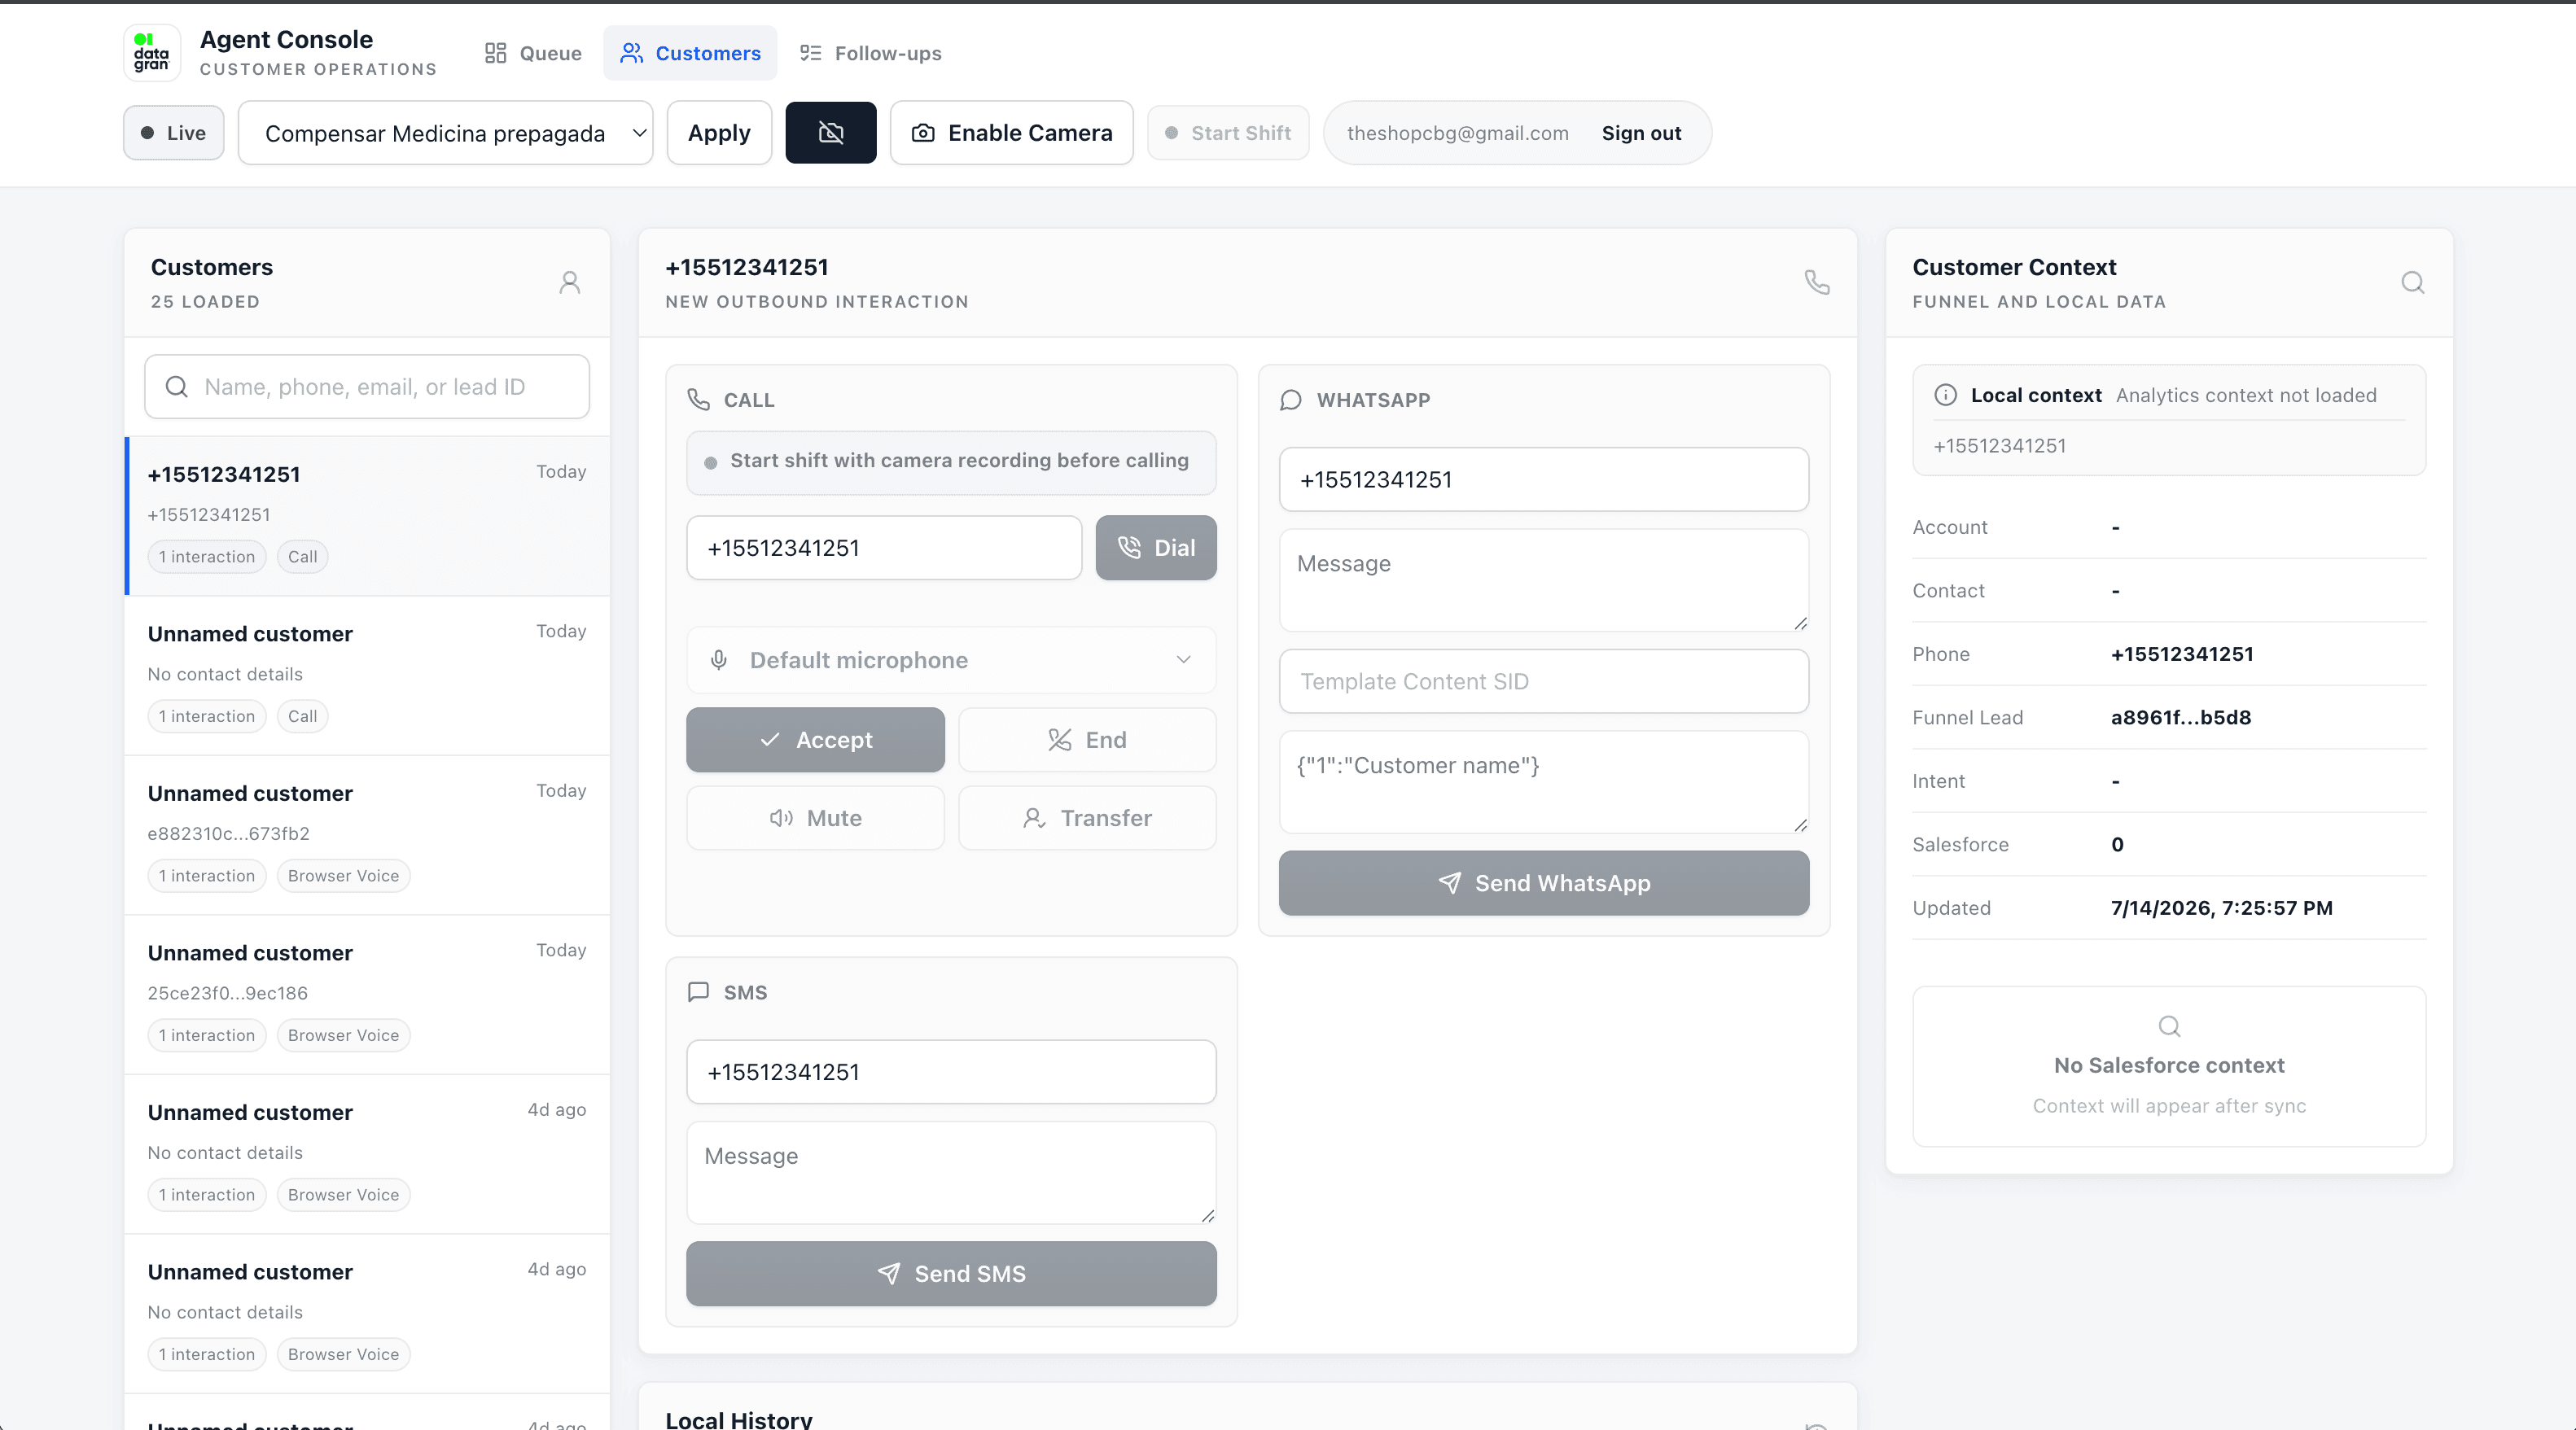
Task: Click the WhatsApp chat bubble icon
Action: tap(1291, 400)
